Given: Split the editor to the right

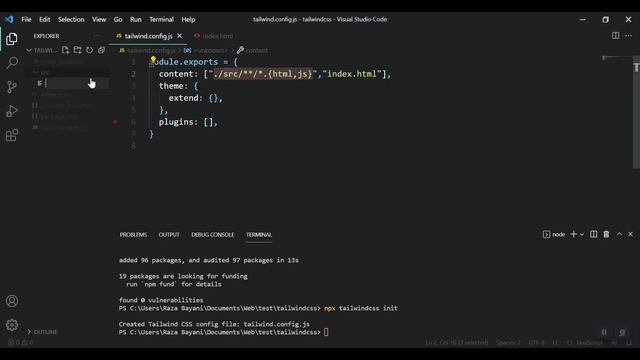Looking at the screenshot, I should tap(616, 36).
